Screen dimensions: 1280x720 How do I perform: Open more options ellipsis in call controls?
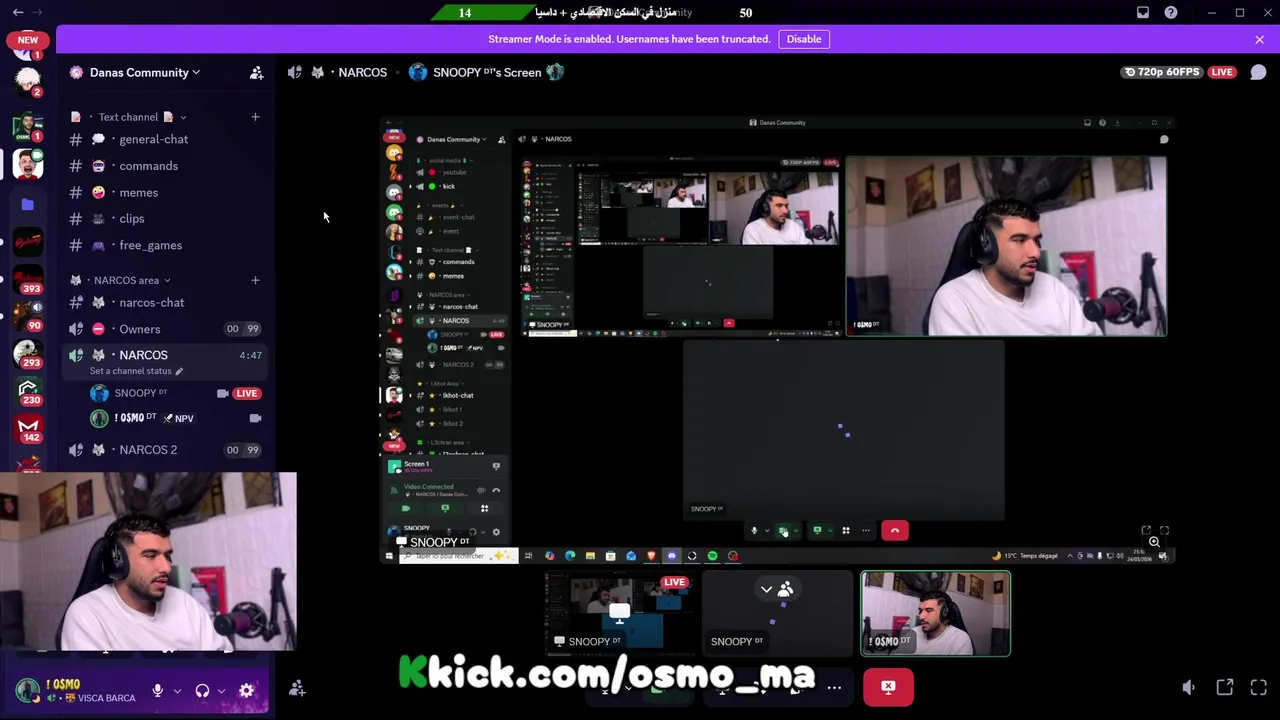[834, 688]
